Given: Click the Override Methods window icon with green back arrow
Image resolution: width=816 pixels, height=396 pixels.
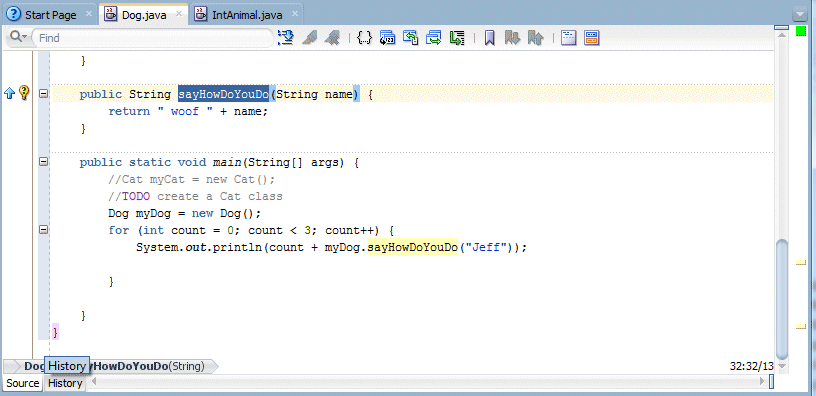Looking at the screenshot, I should point(411,37).
